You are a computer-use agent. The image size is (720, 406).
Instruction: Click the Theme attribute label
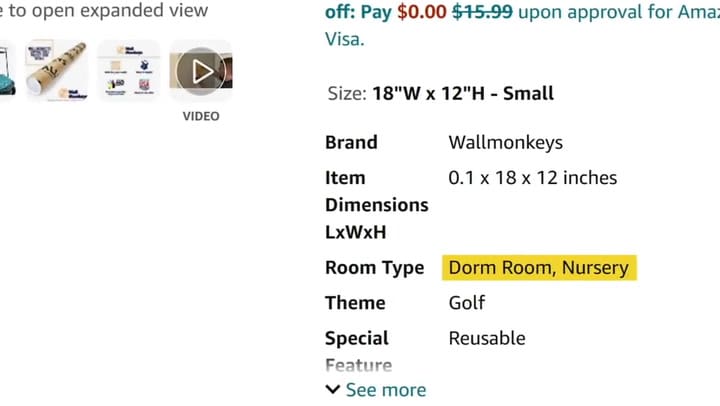[355, 303]
